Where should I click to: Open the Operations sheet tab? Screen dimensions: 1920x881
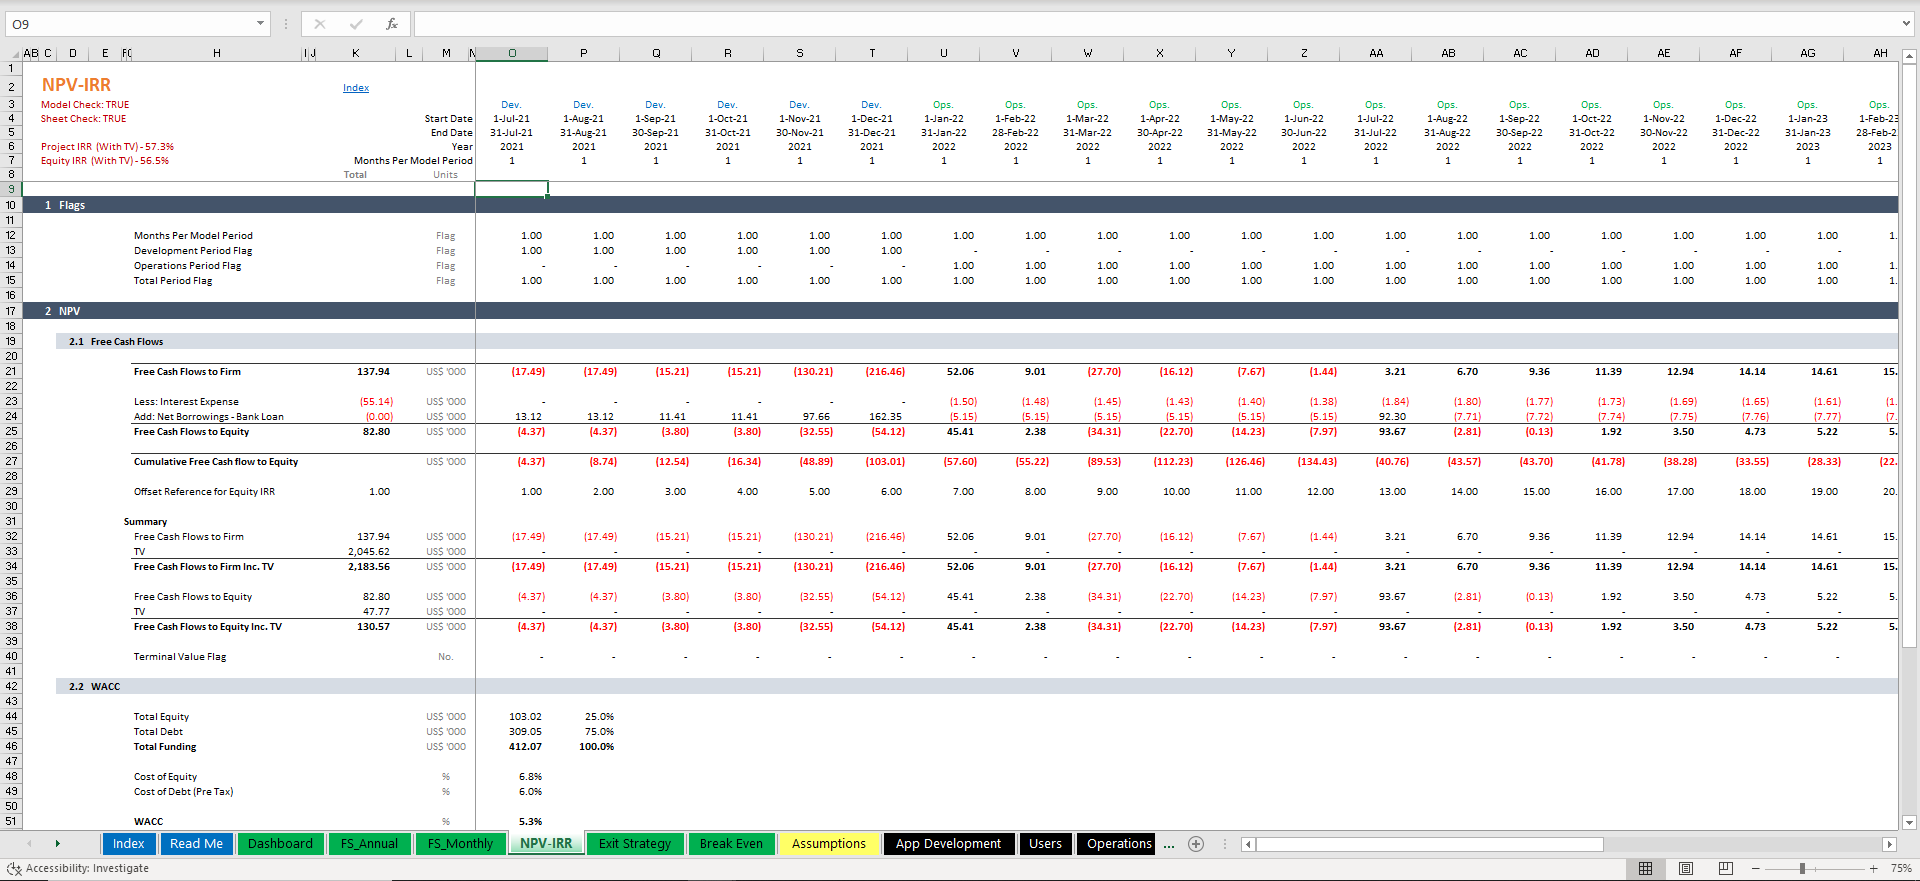click(1119, 844)
